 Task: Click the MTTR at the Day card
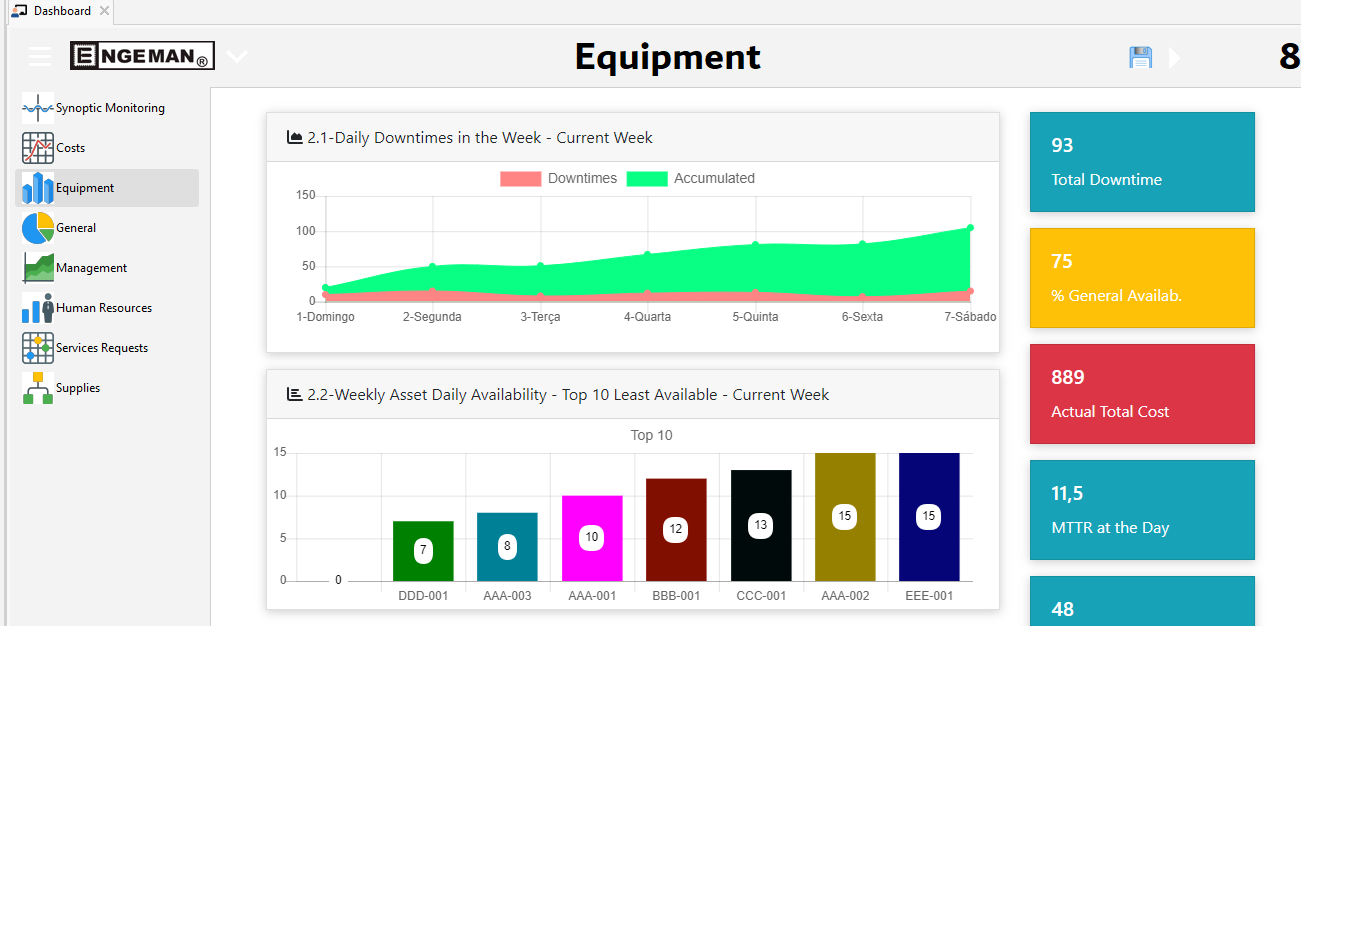click(1142, 510)
